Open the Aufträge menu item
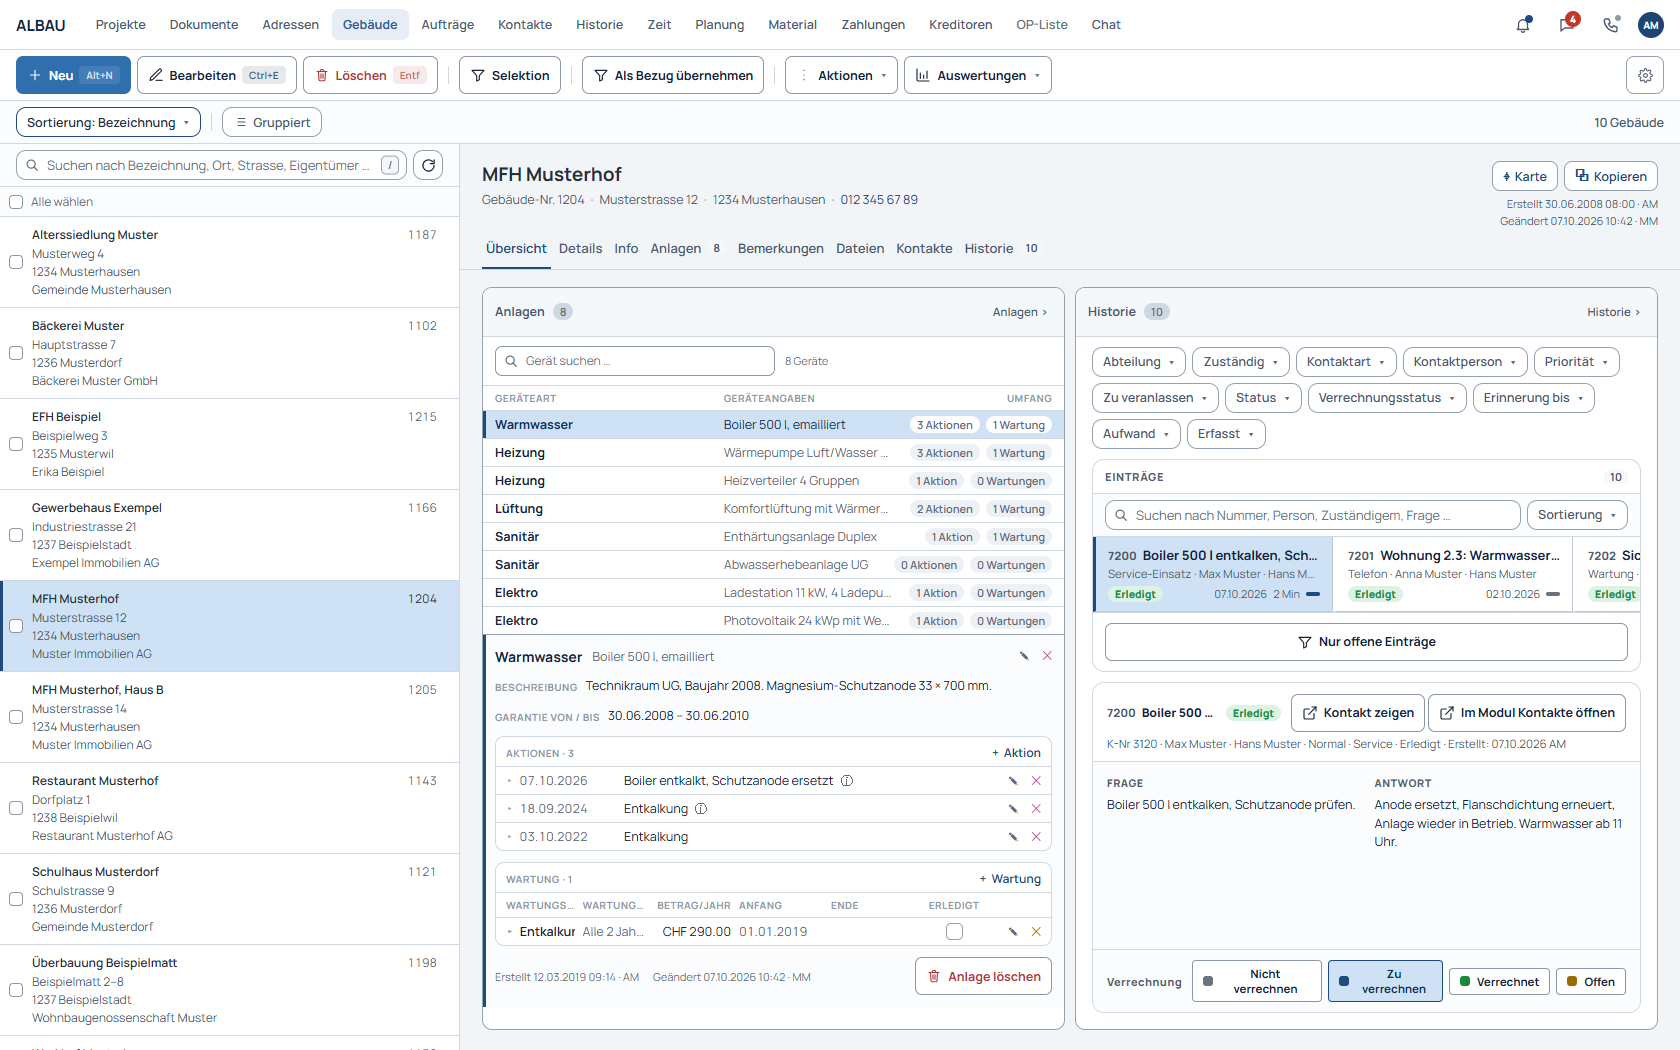This screenshot has height=1050, width=1680. pyautogui.click(x=448, y=25)
